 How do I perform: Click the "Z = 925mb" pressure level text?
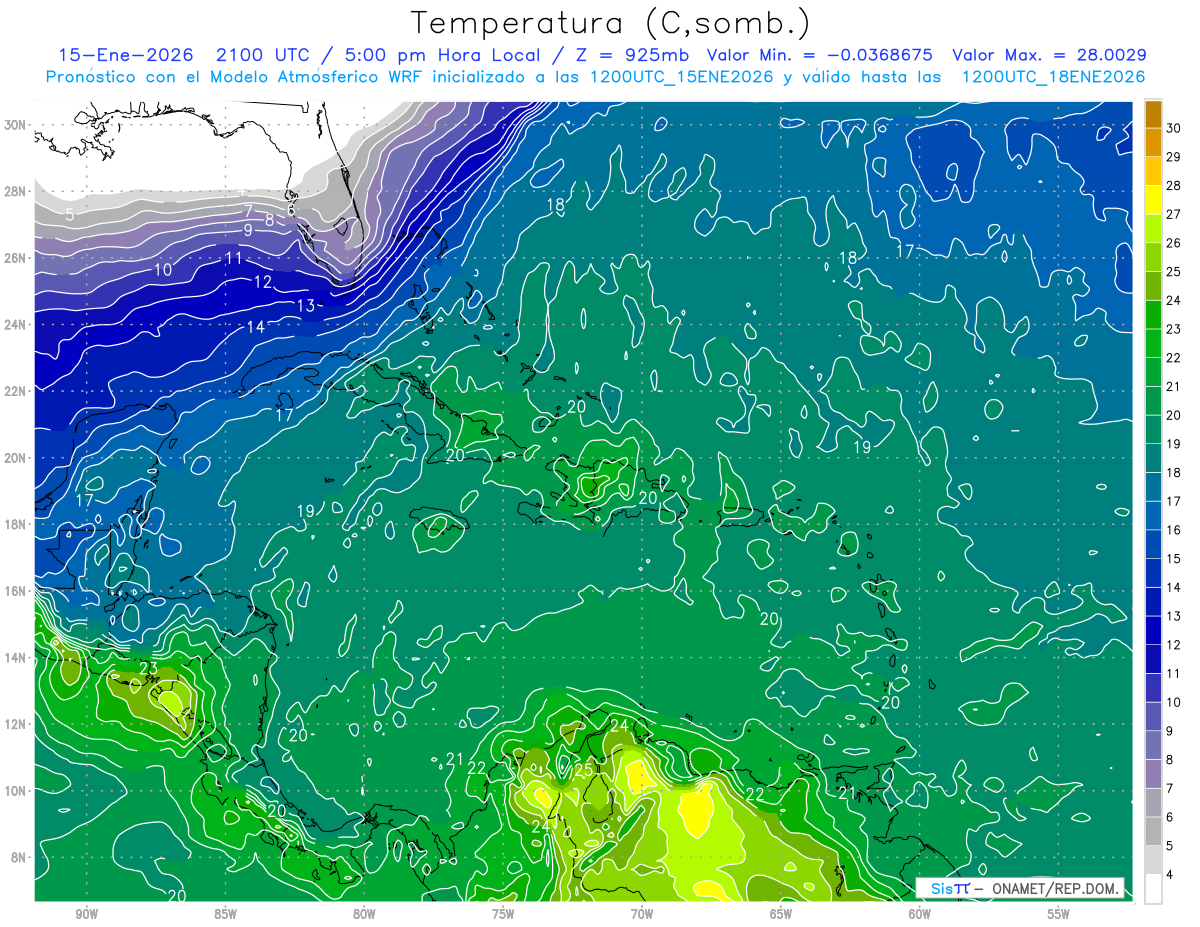634,55
